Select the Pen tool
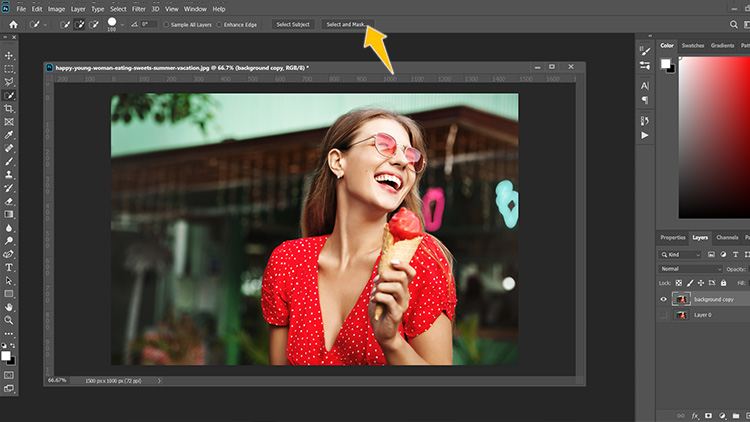This screenshot has height=422, width=750. (9, 254)
